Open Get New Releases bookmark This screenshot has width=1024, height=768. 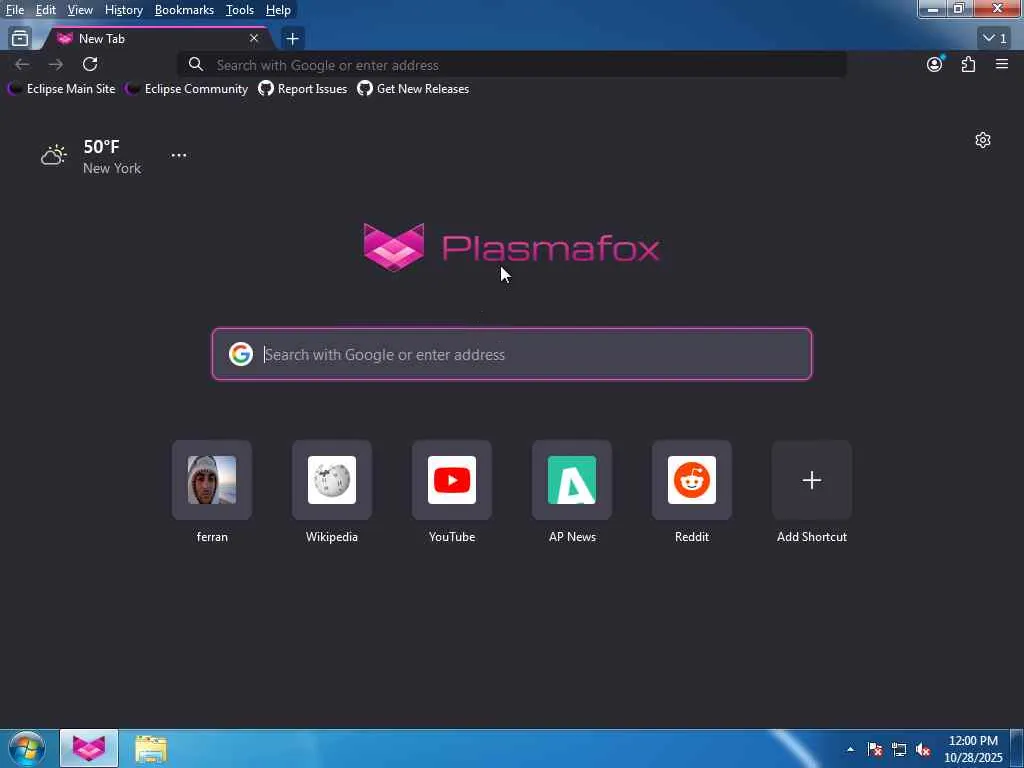(413, 89)
